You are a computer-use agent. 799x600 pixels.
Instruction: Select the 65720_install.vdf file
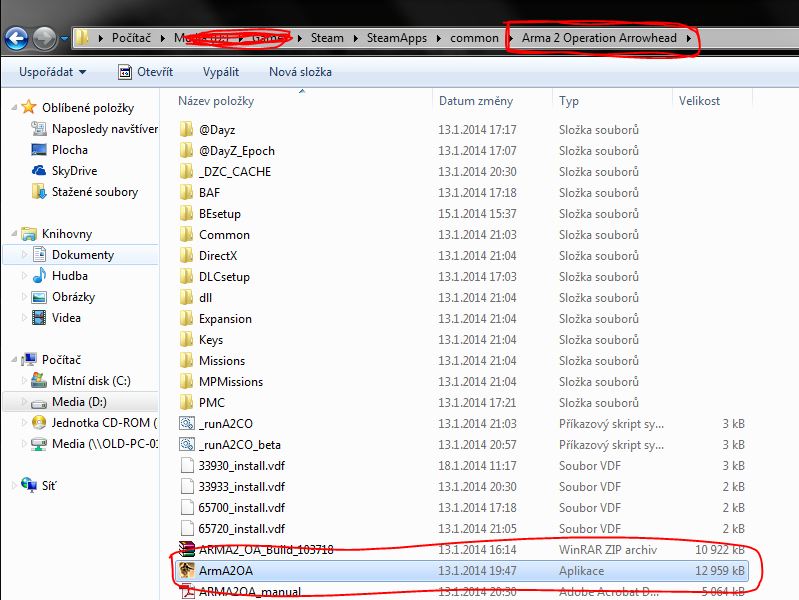pyautogui.click(x=461, y=528)
